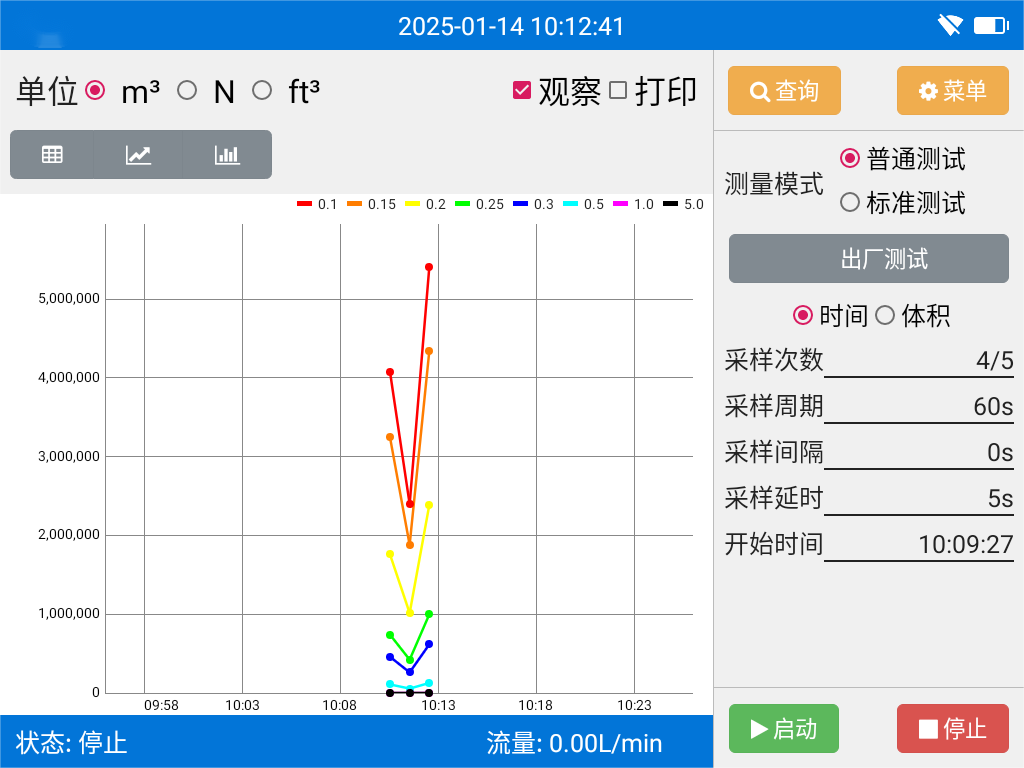This screenshot has height=768, width=1024.
Task: Toggle the 0.15 series in the legend
Action: tap(367, 204)
